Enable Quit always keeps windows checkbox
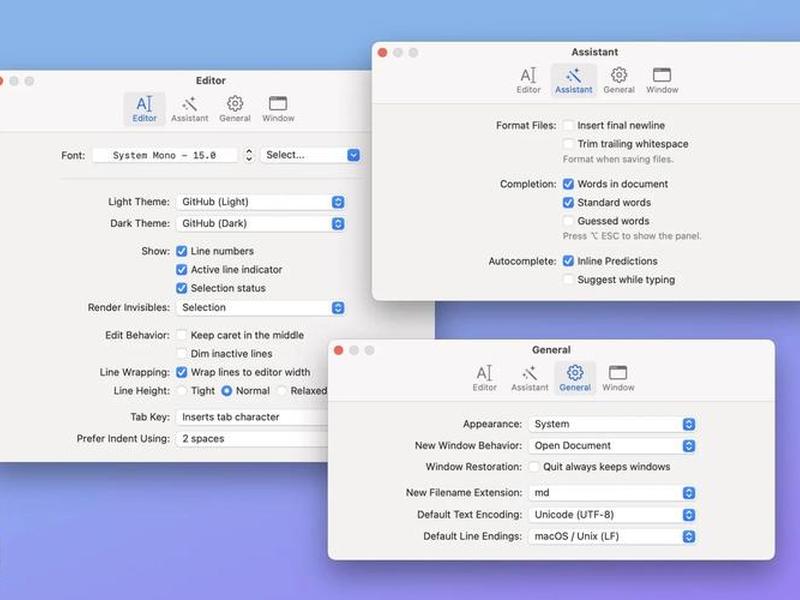The width and height of the screenshot is (800, 600). (534, 467)
